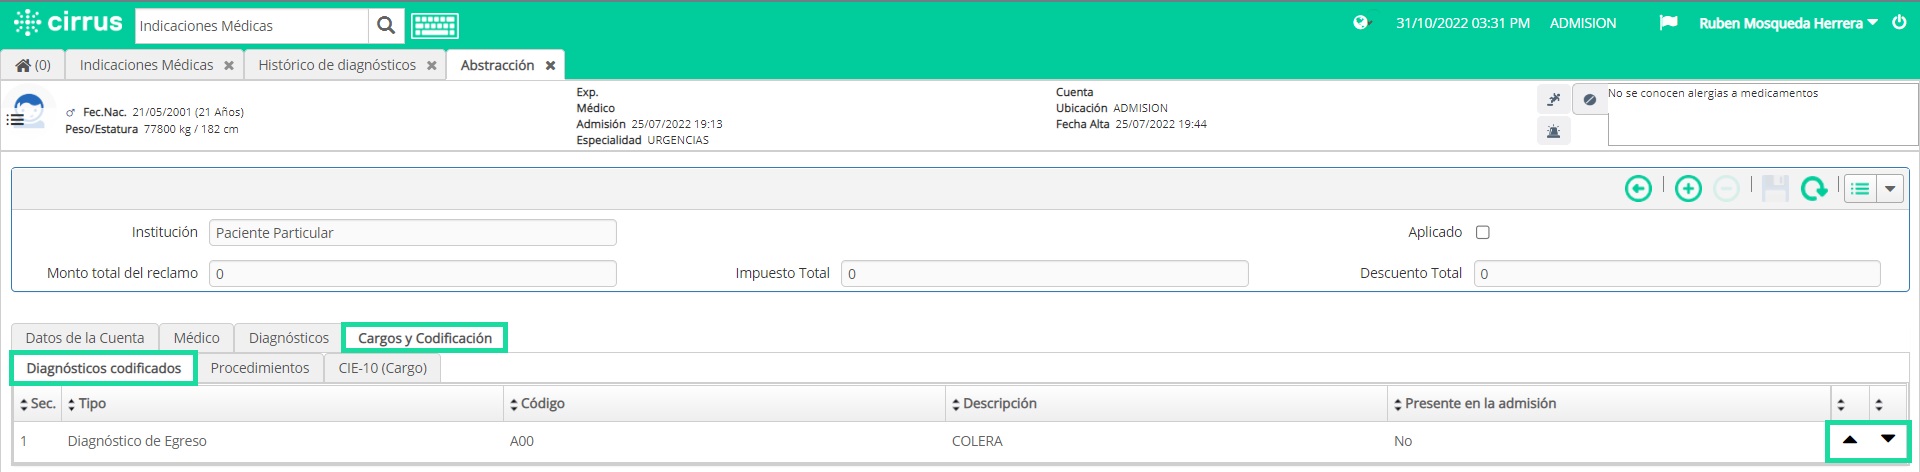Click the Cirrus logo
The height and width of the screenshot is (472, 1920).
pyautogui.click(x=68, y=23)
